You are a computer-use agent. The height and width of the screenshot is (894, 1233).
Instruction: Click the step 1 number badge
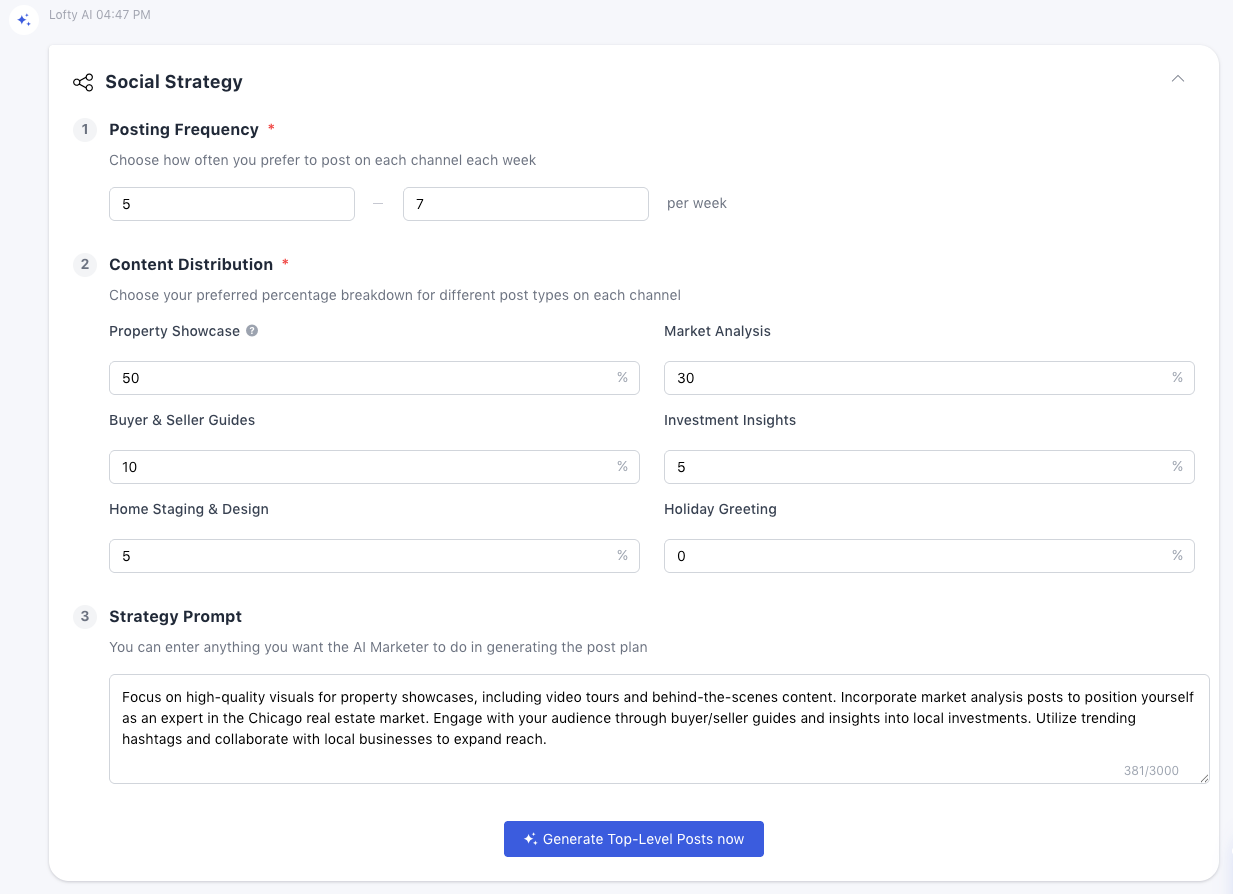pos(85,130)
